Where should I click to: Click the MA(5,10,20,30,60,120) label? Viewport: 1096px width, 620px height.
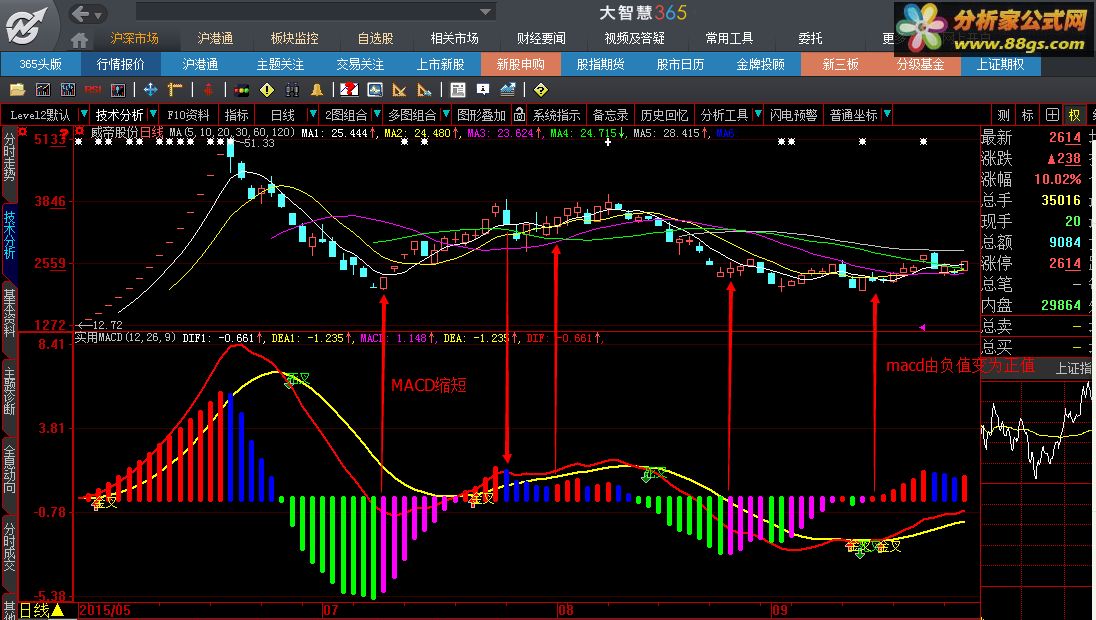232,132
